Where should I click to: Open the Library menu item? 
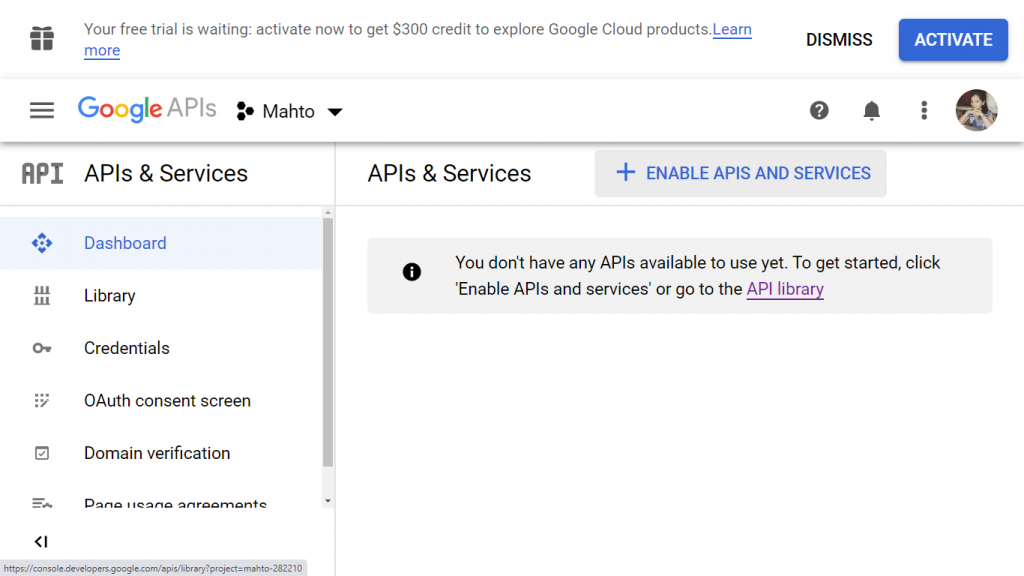pos(161,296)
